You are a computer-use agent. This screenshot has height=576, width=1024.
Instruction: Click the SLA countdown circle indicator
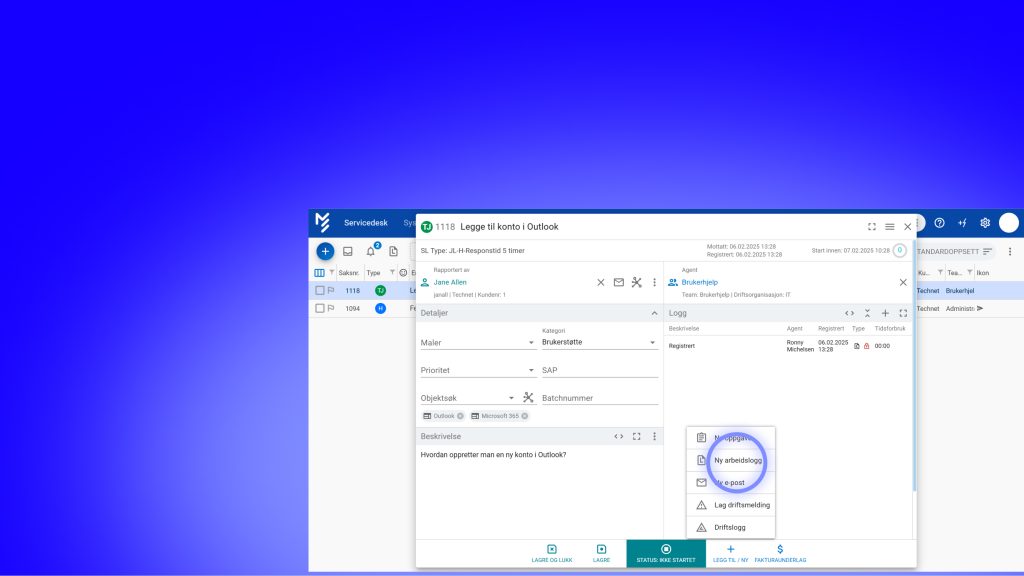coord(899,251)
